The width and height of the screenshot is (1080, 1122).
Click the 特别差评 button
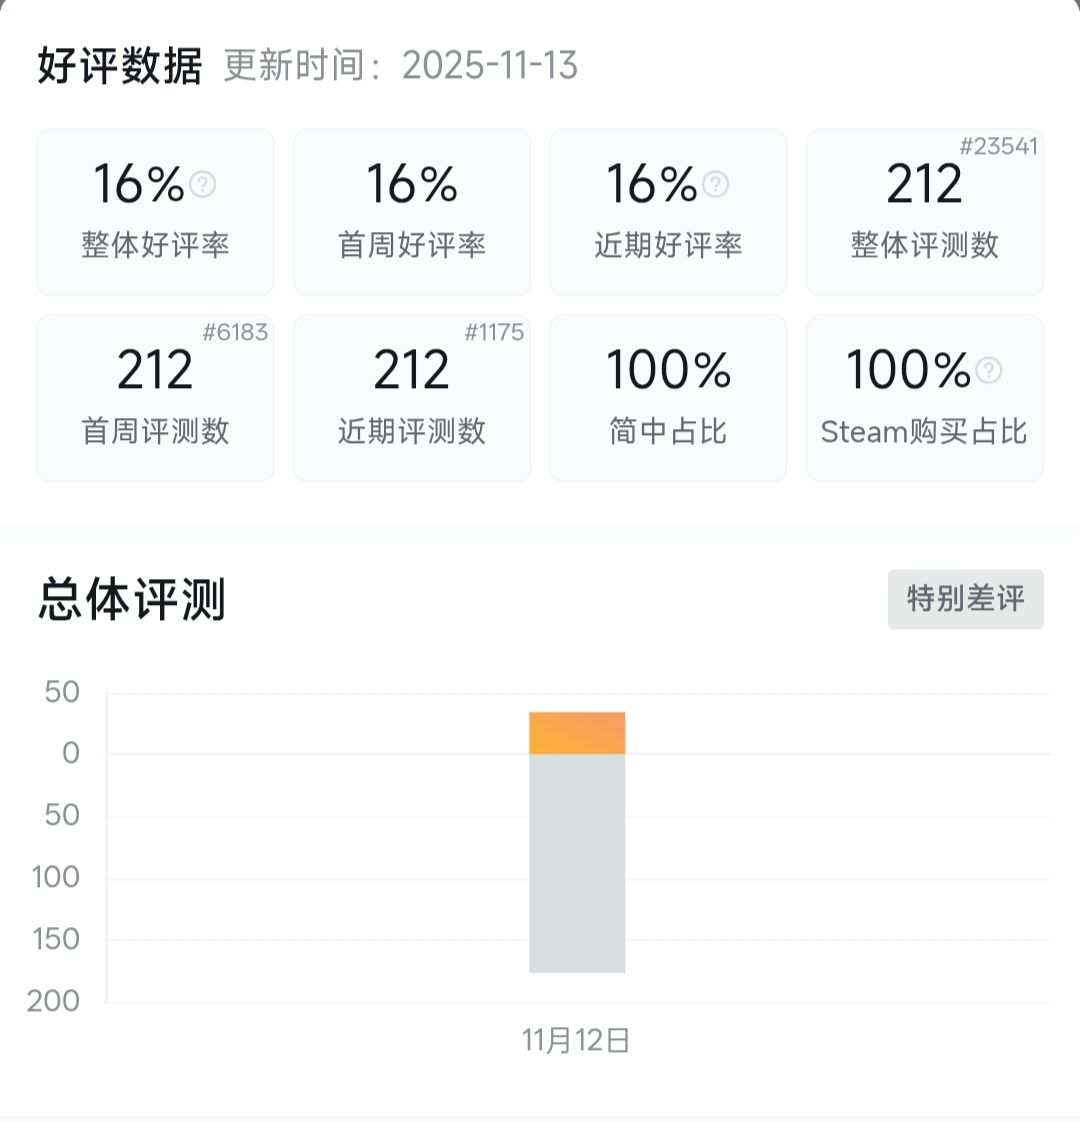tap(965, 599)
